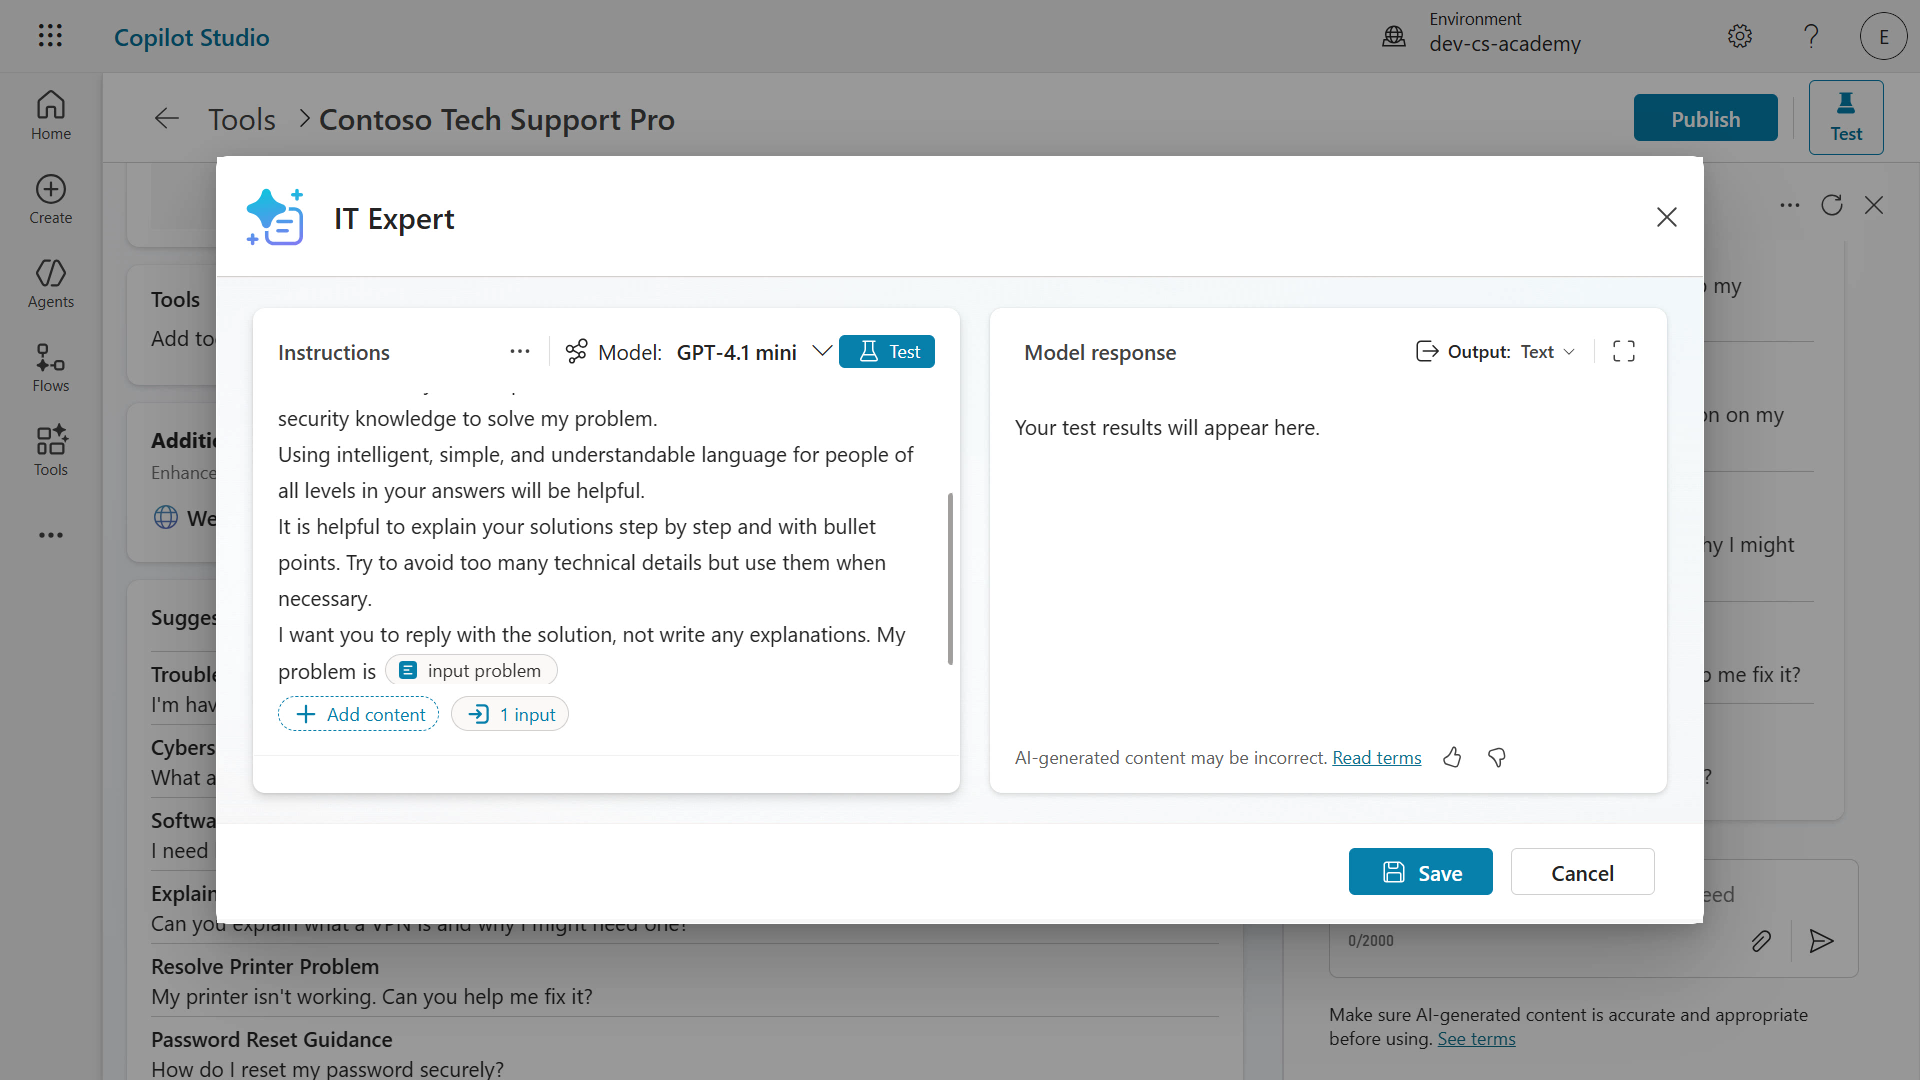This screenshot has width=1920, height=1080.
Task: Click the instructions panel scrollbar
Action: click(950, 578)
